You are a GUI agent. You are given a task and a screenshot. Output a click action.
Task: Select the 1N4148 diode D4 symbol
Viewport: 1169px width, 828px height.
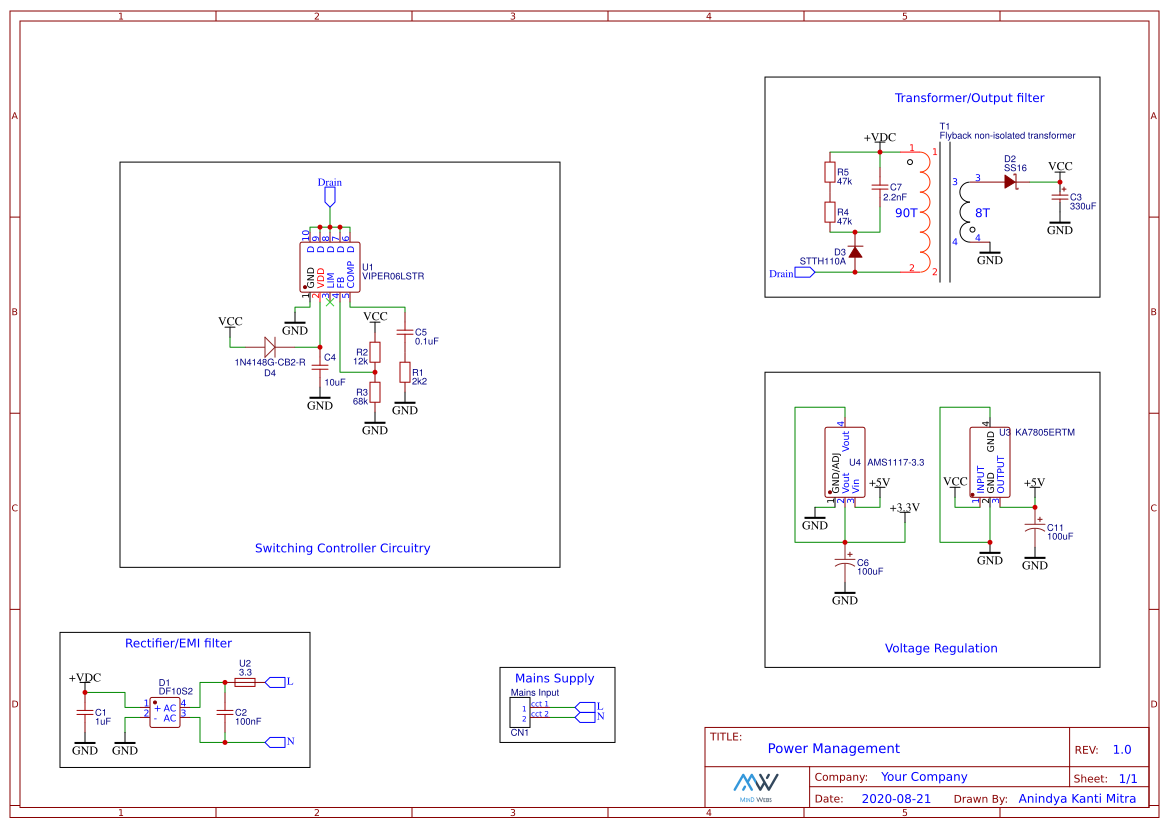coord(270,347)
